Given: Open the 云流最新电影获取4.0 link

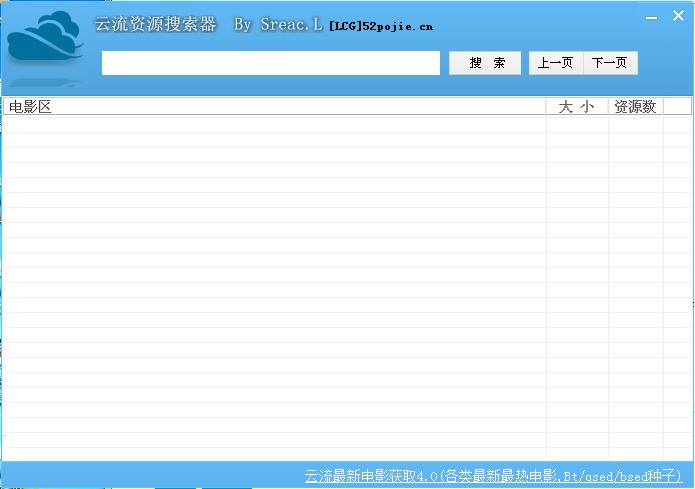Looking at the screenshot, I should click(x=493, y=476).
